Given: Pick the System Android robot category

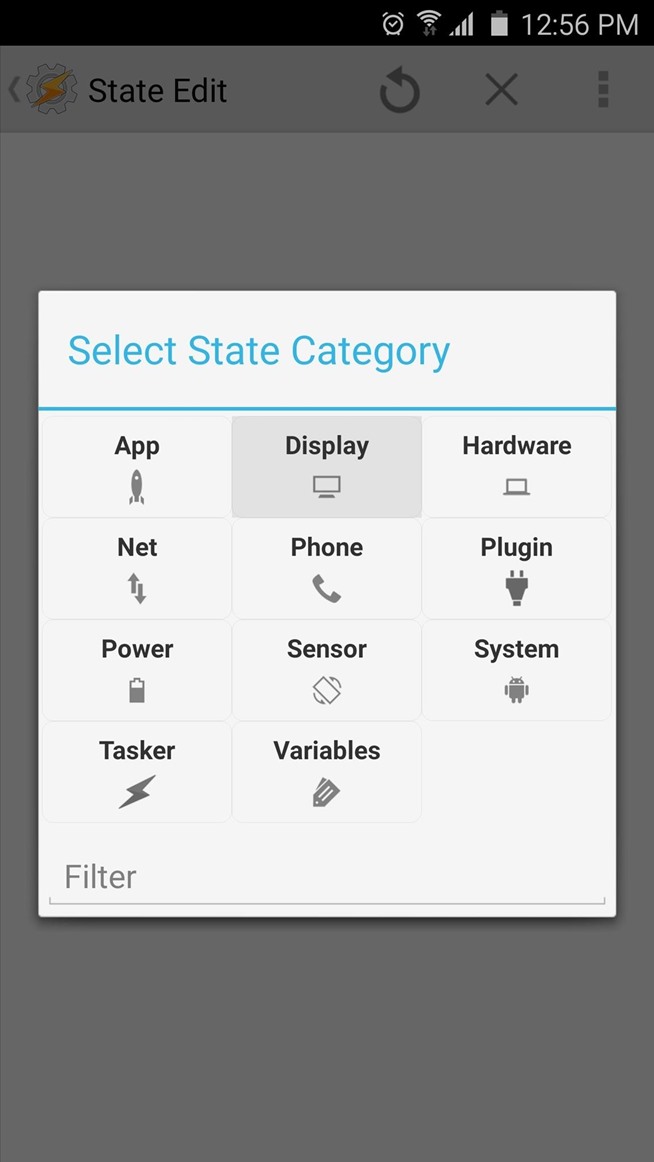Looking at the screenshot, I should click(516, 670).
